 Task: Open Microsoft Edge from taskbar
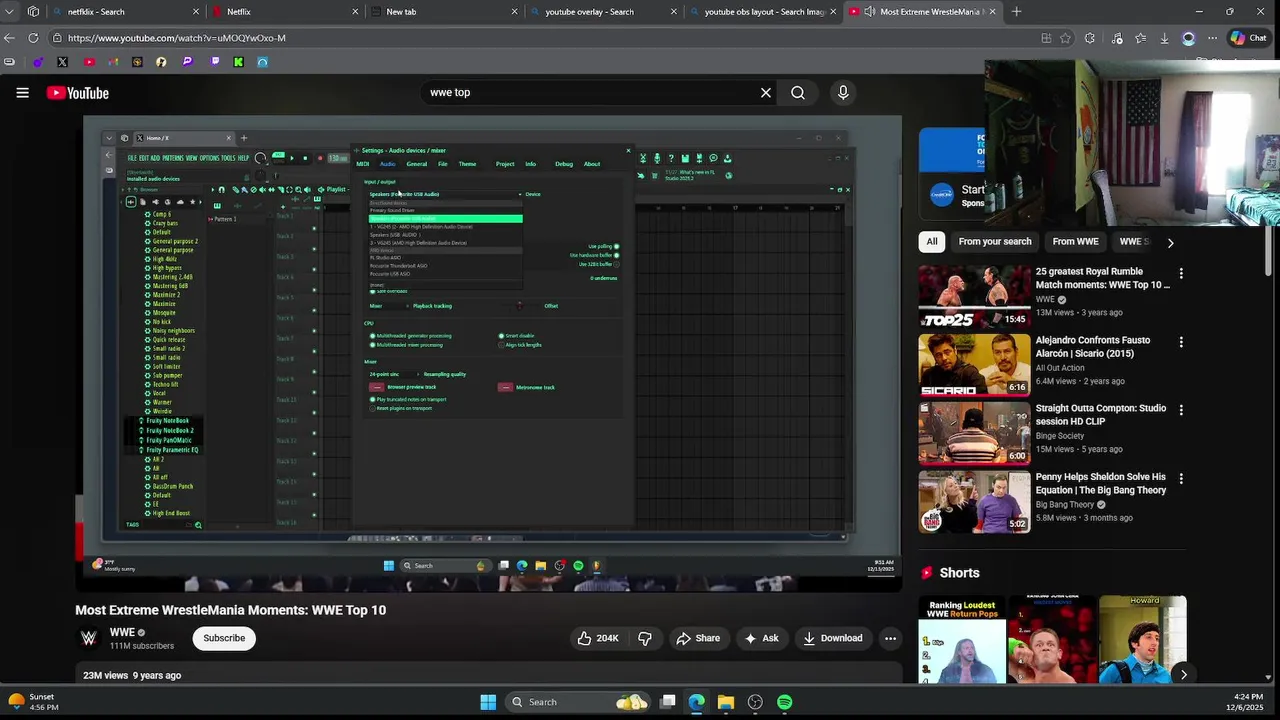696,702
